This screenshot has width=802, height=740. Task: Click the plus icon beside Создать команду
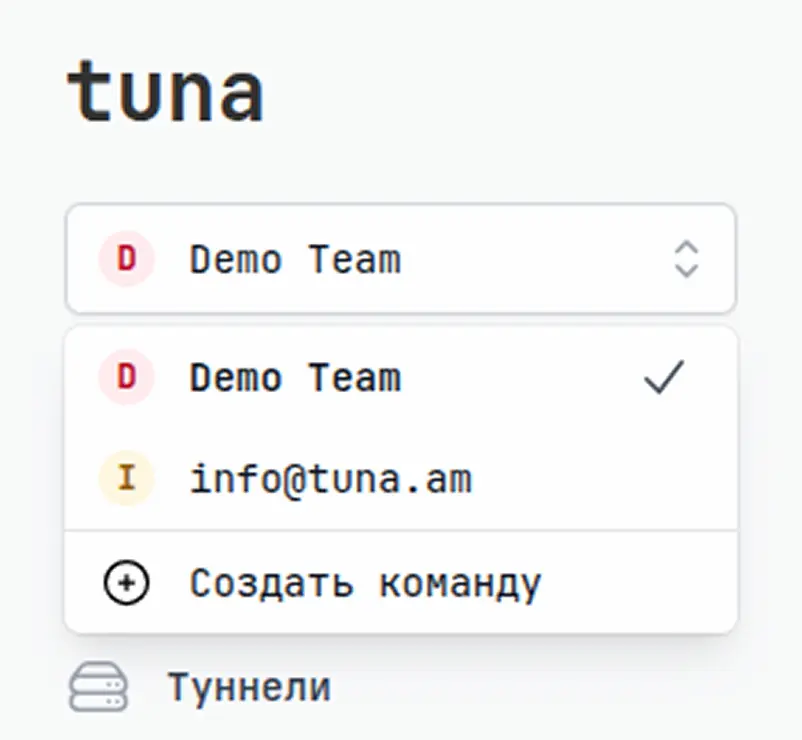click(x=124, y=581)
